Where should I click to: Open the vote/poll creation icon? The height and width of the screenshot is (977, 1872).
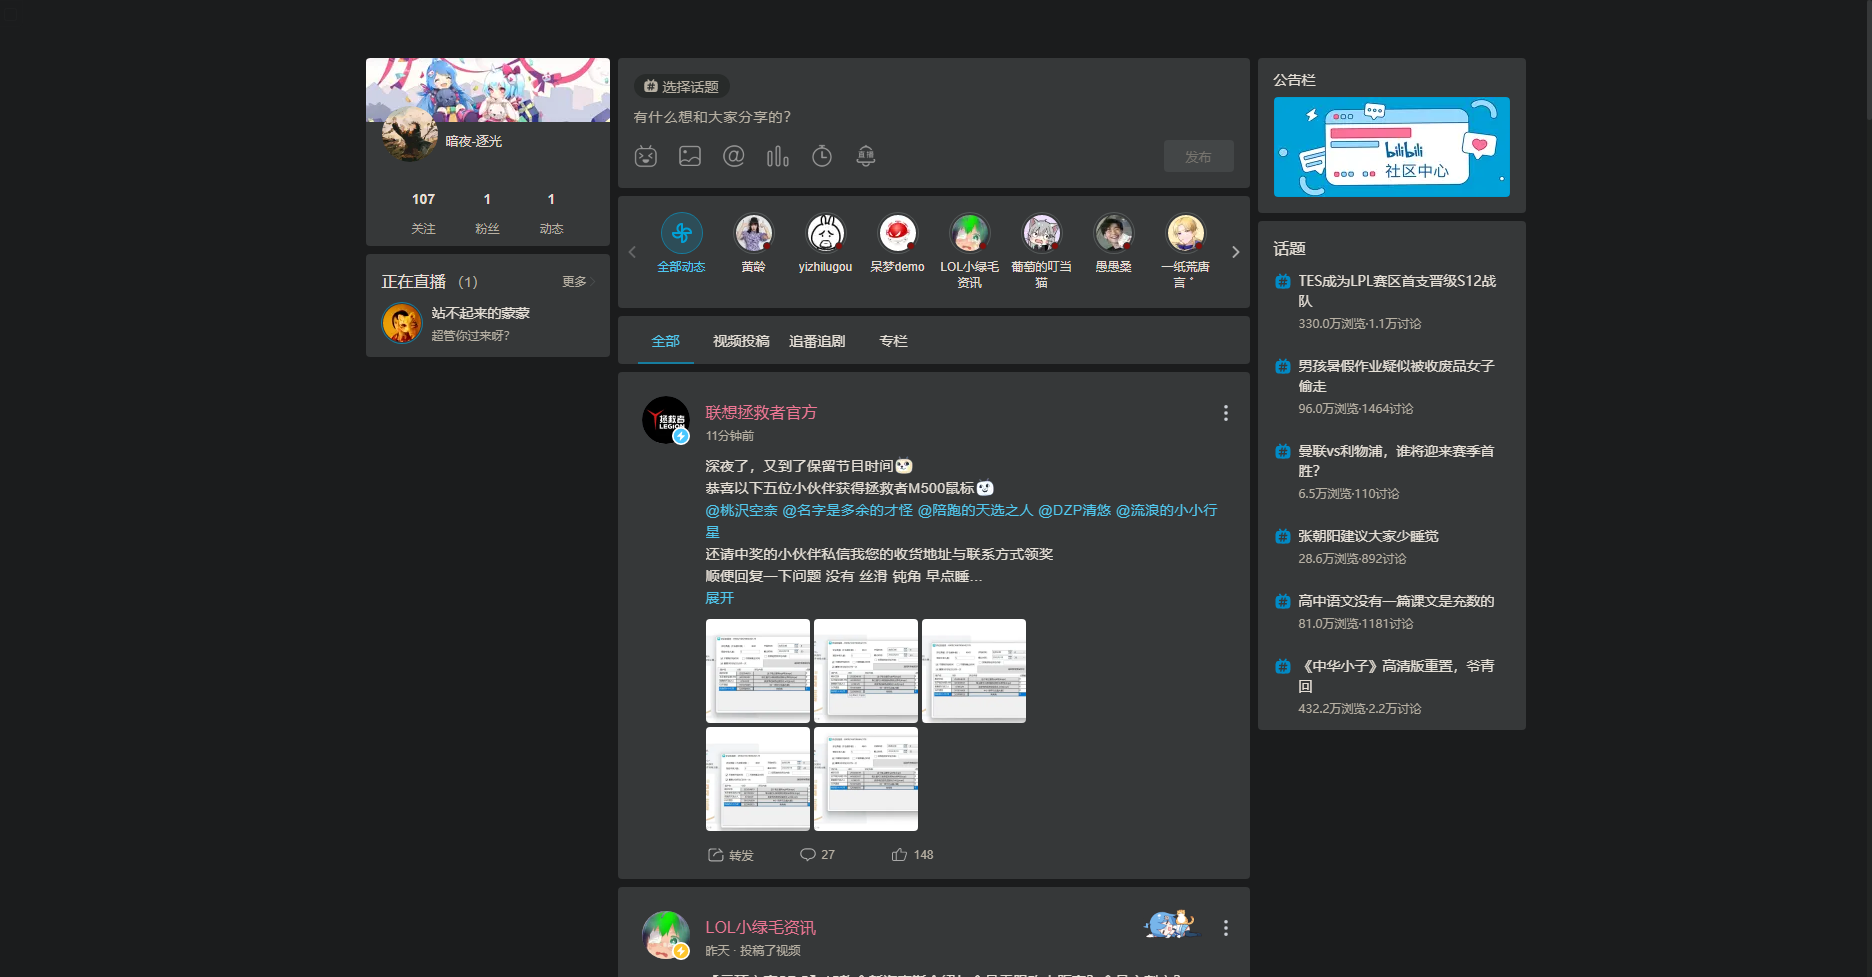tap(778, 156)
